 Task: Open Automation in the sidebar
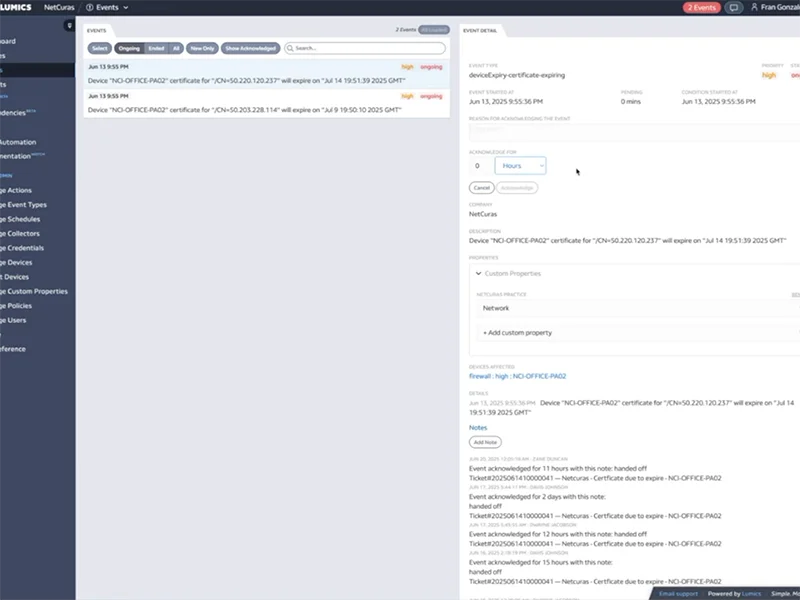(18, 142)
